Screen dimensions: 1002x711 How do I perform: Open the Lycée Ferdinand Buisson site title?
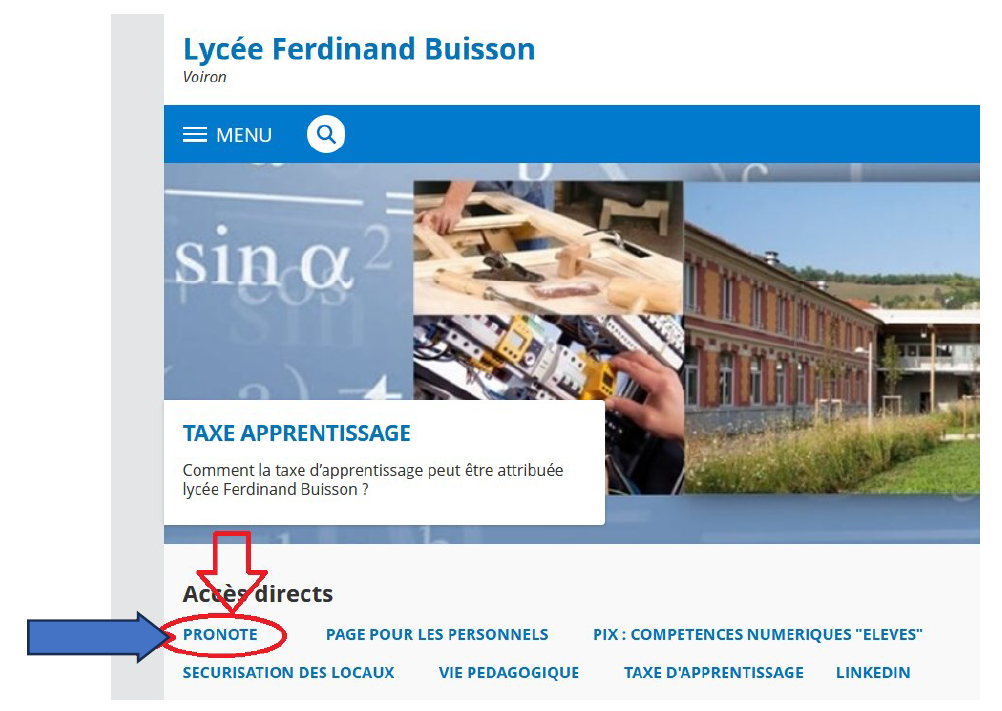pyautogui.click(x=359, y=49)
